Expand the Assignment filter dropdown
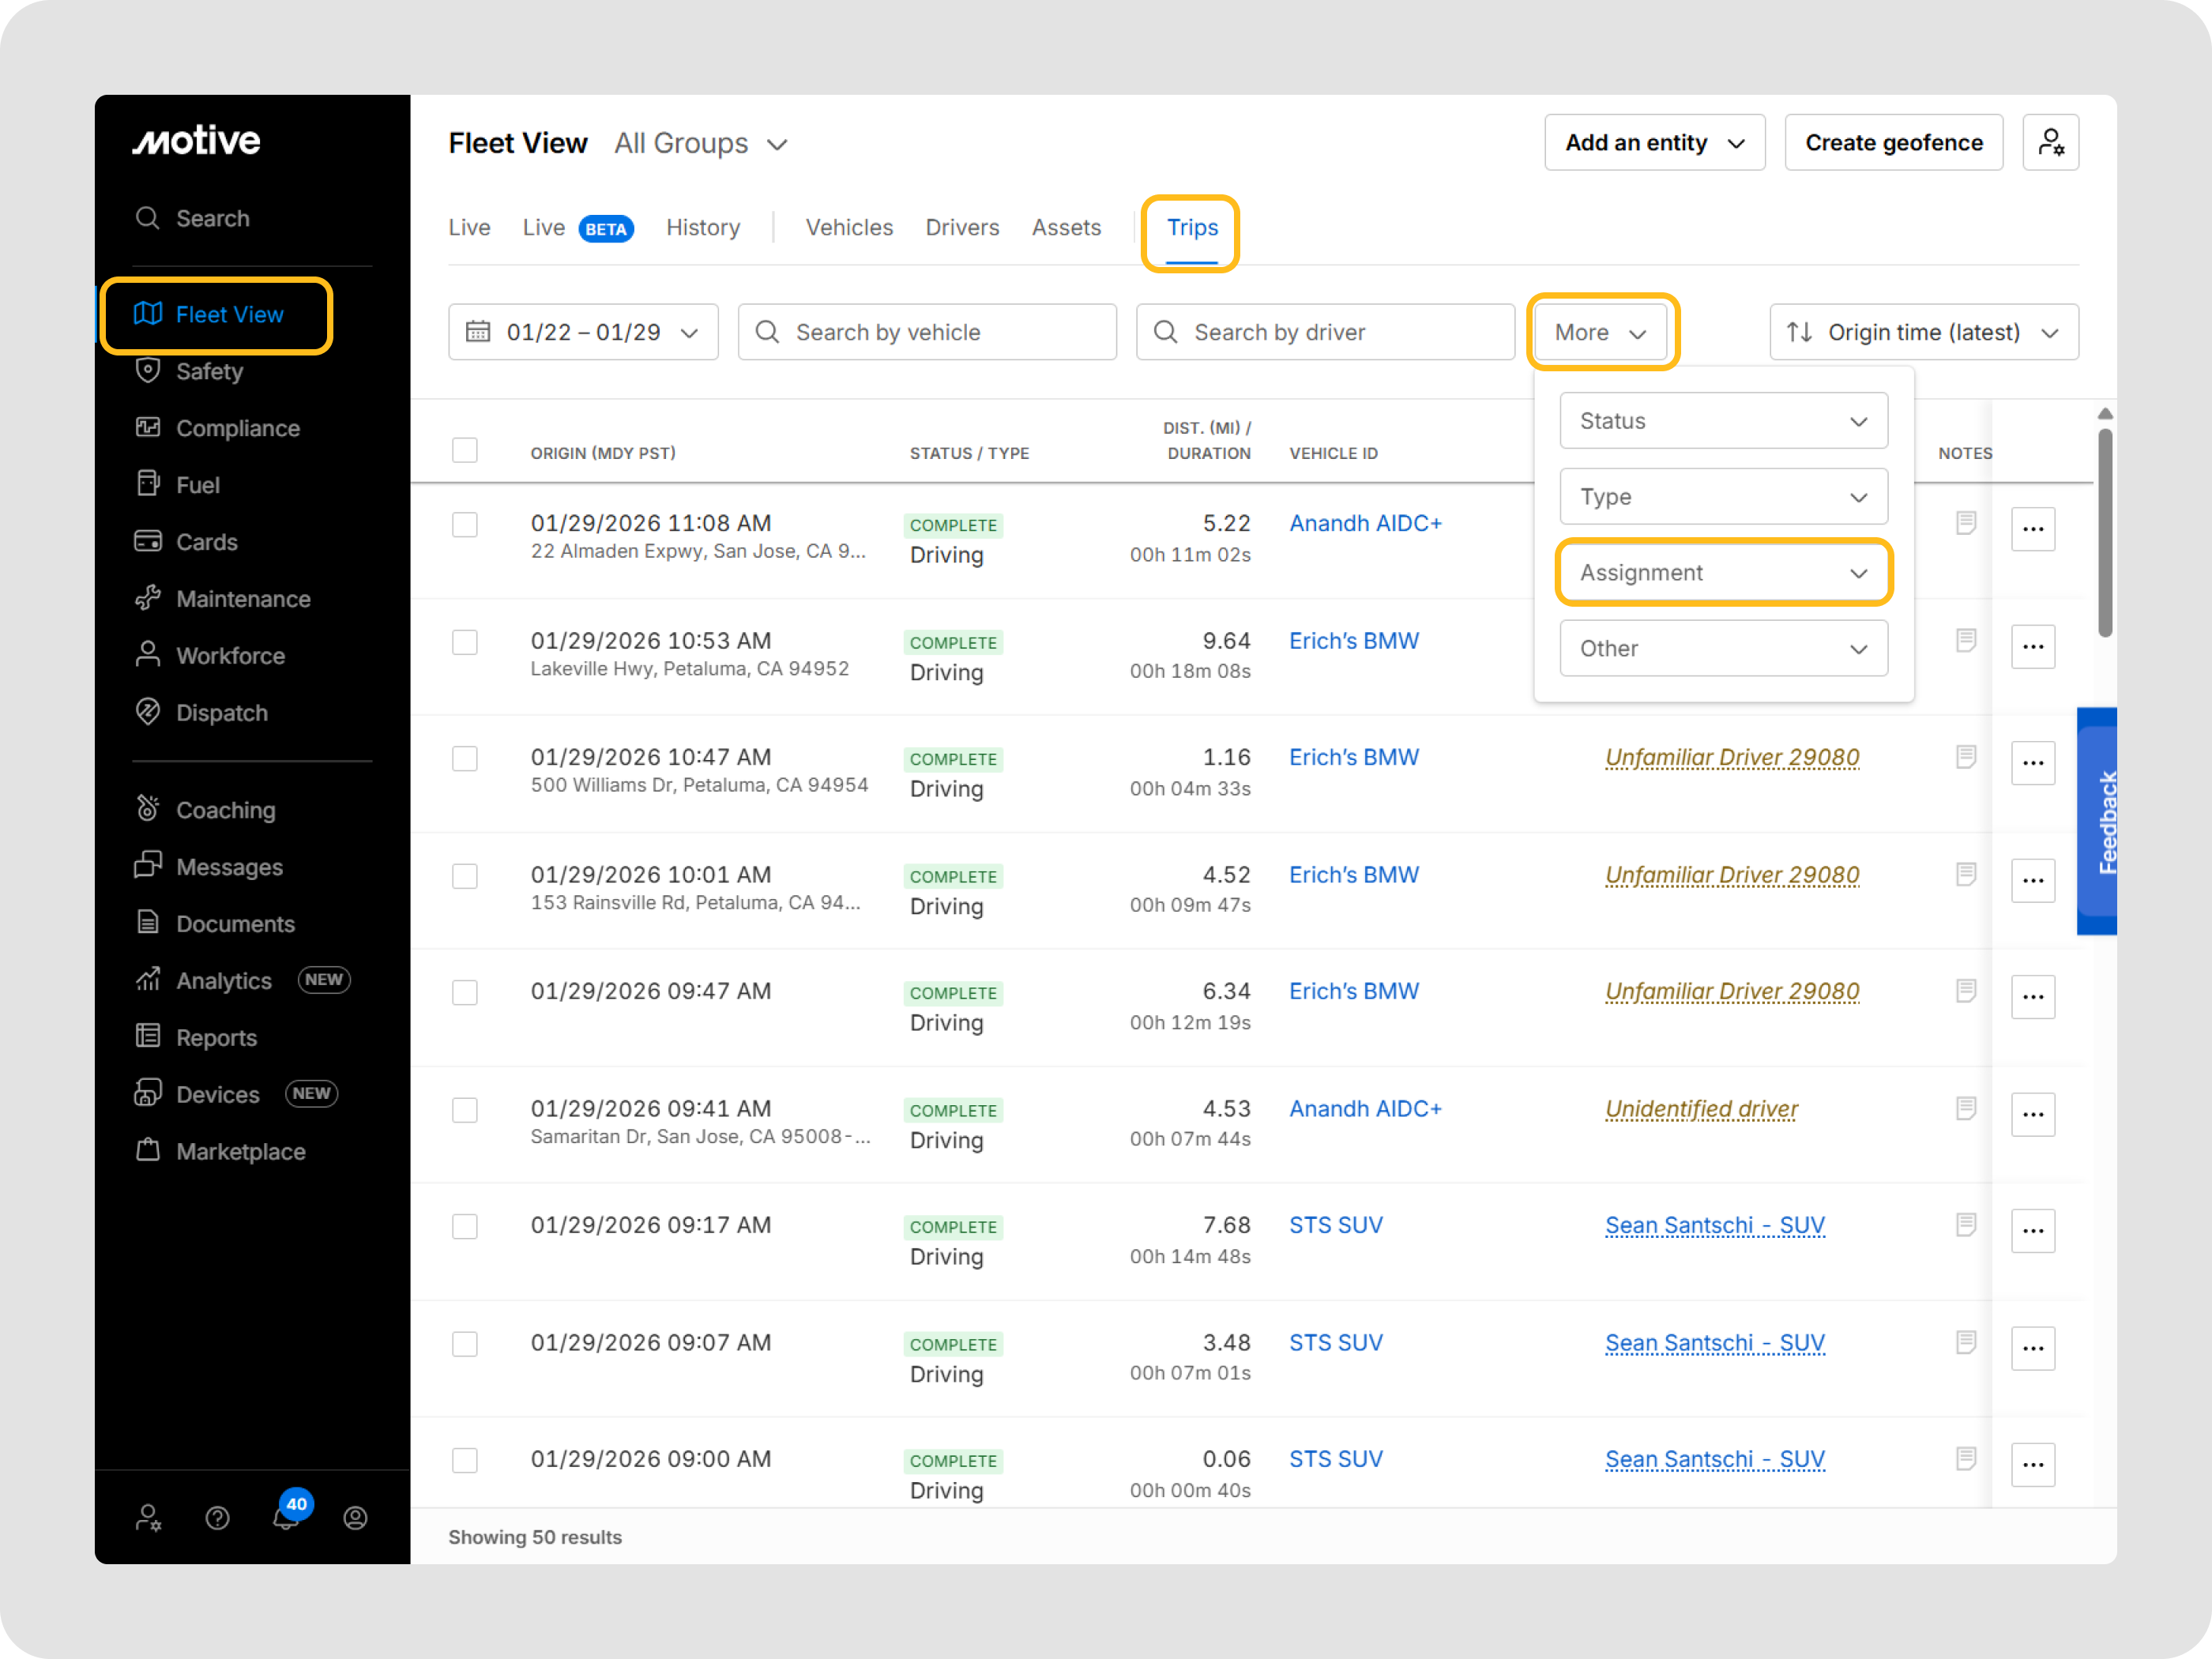Image resolution: width=2212 pixels, height=1659 pixels. point(1723,573)
